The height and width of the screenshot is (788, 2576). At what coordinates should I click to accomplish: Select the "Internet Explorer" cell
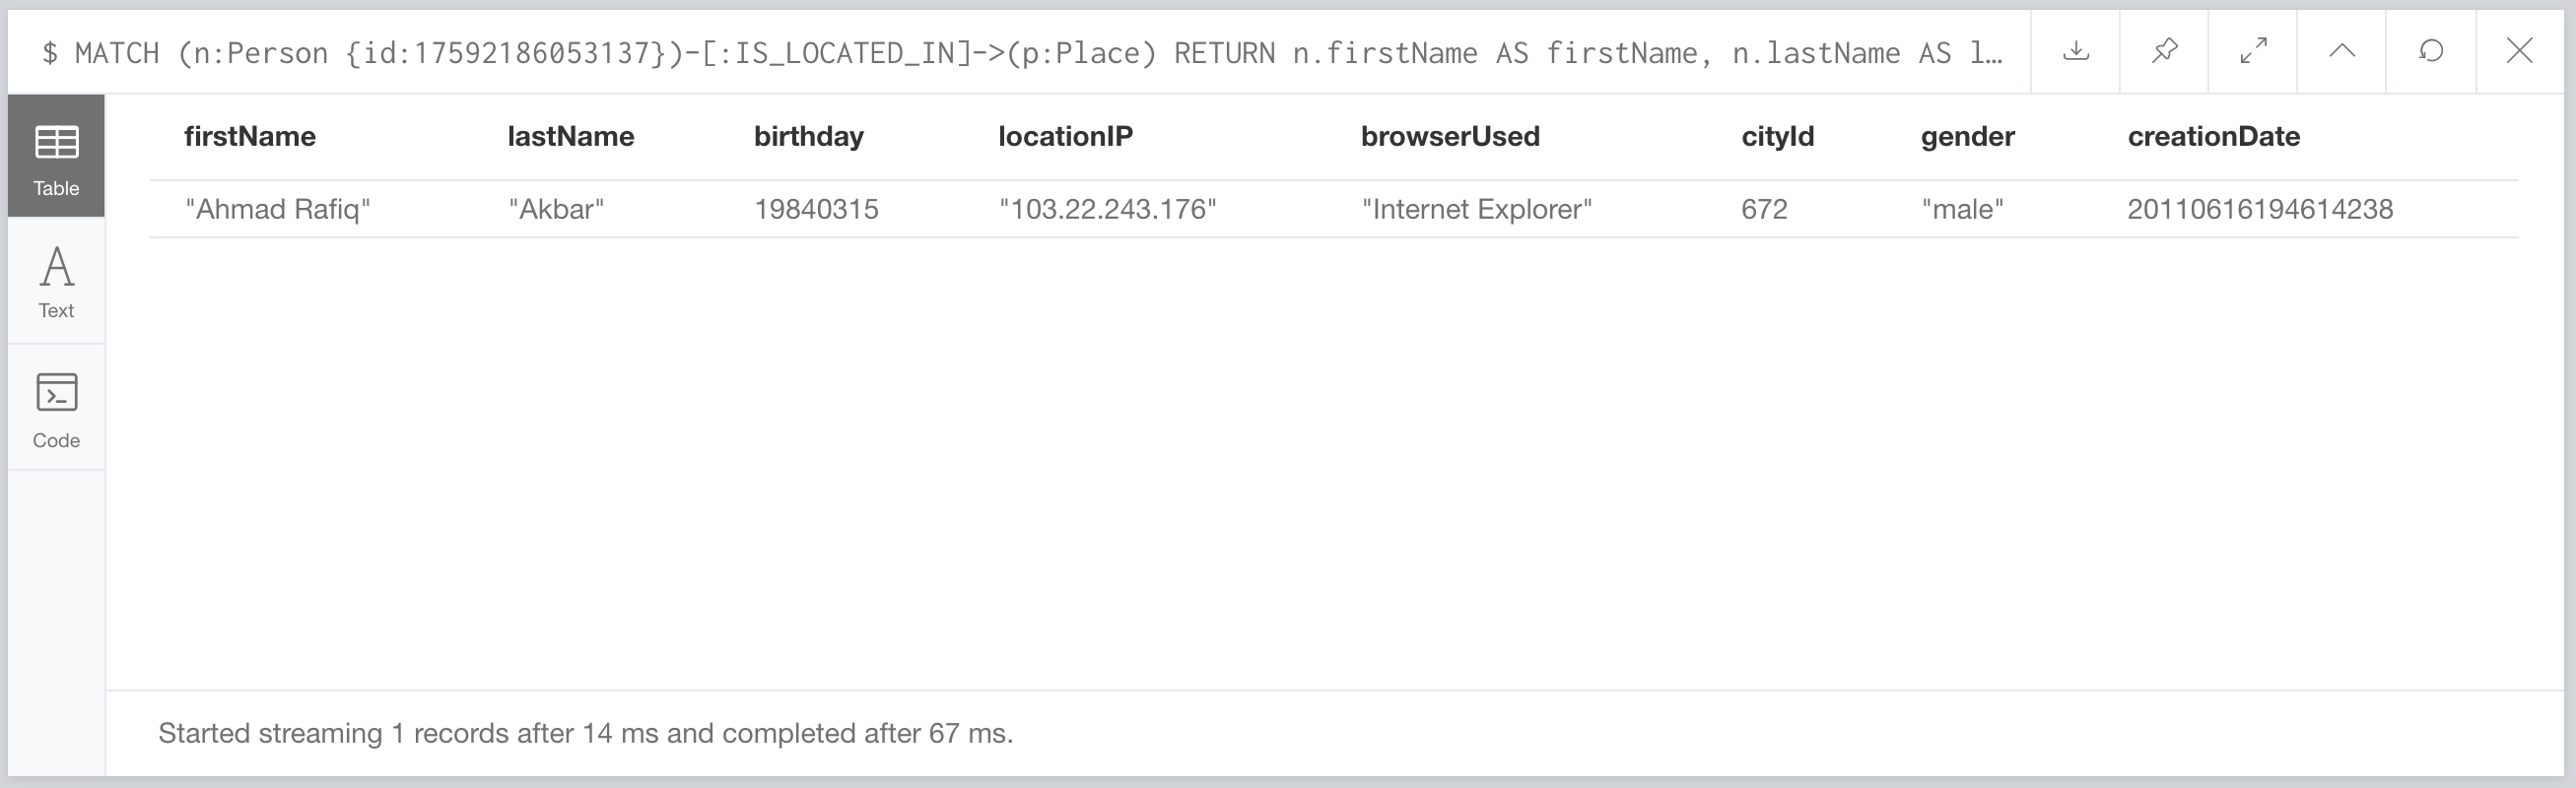click(1476, 210)
